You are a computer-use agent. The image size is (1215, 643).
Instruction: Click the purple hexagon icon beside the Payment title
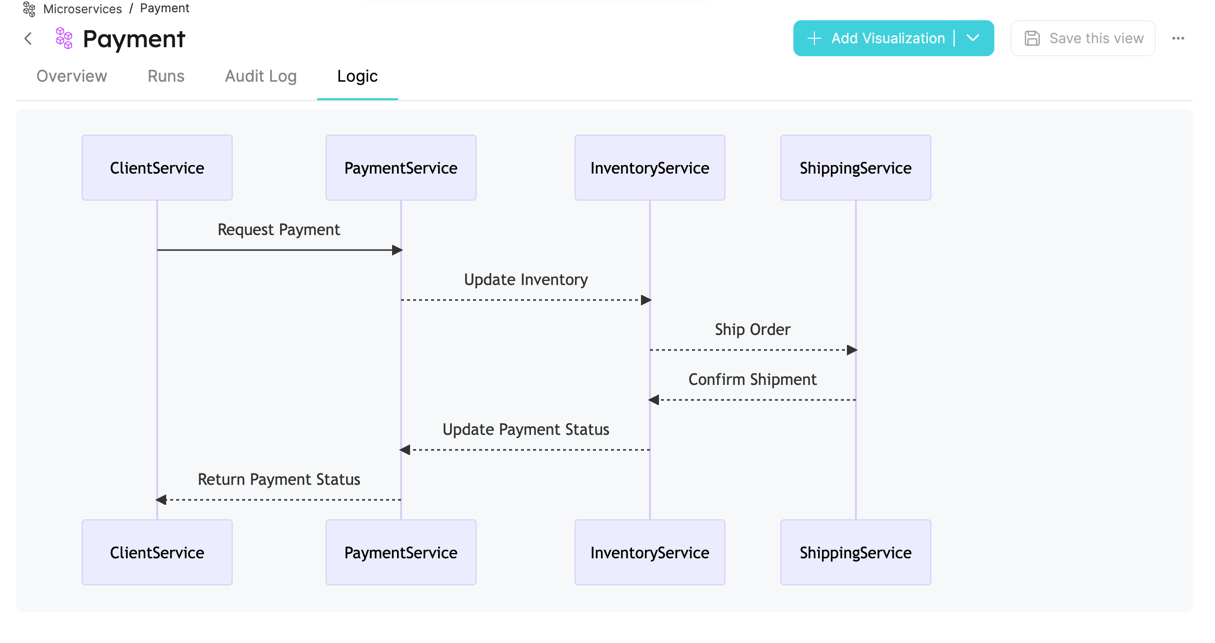coord(62,38)
